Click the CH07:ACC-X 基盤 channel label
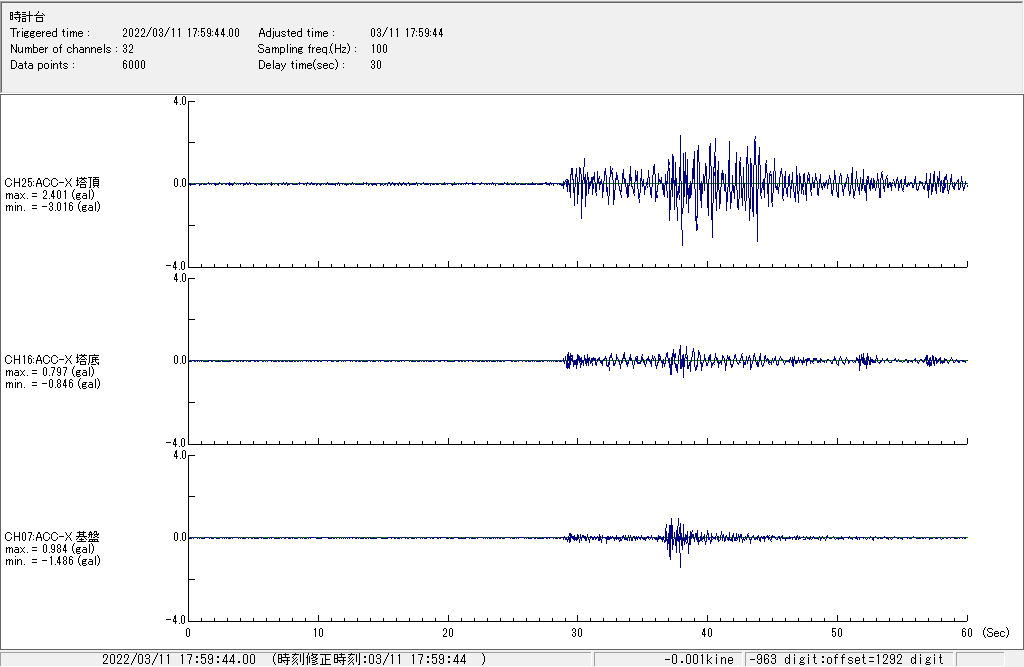The height and width of the screenshot is (667, 1024). click(52, 536)
